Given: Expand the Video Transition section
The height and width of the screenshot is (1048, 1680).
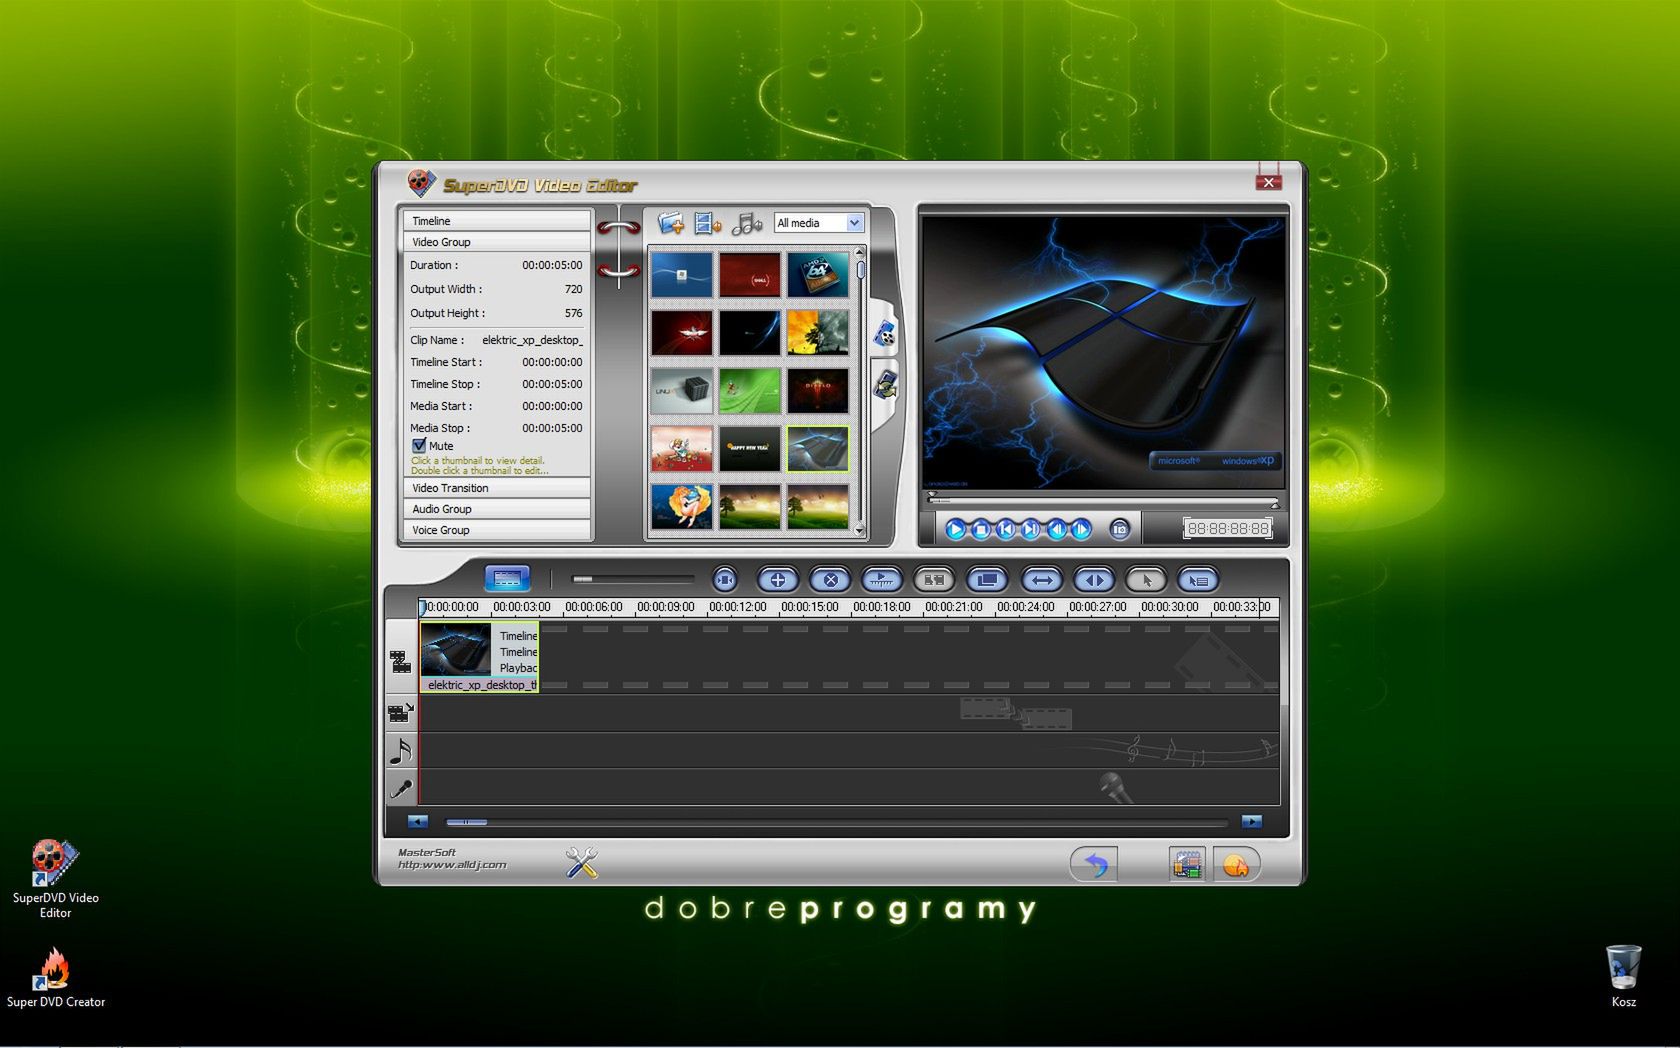Looking at the screenshot, I should coord(497,488).
